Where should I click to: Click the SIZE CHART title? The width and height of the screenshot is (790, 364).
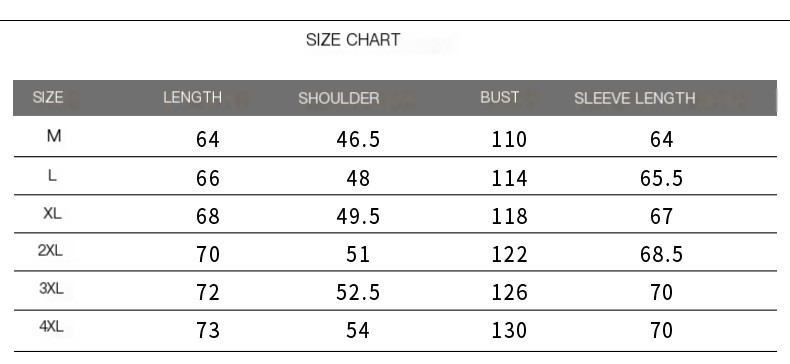pyautogui.click(x=353, y=40)
